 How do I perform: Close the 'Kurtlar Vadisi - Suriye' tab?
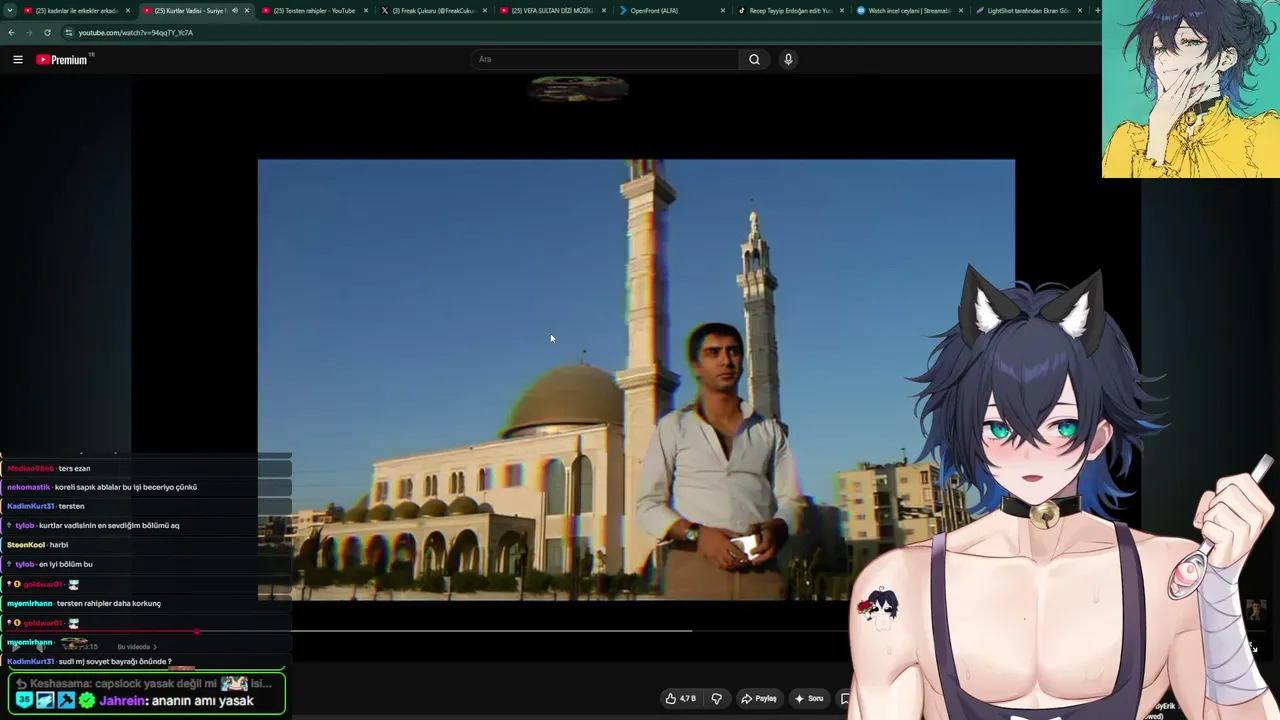[247, 11]
